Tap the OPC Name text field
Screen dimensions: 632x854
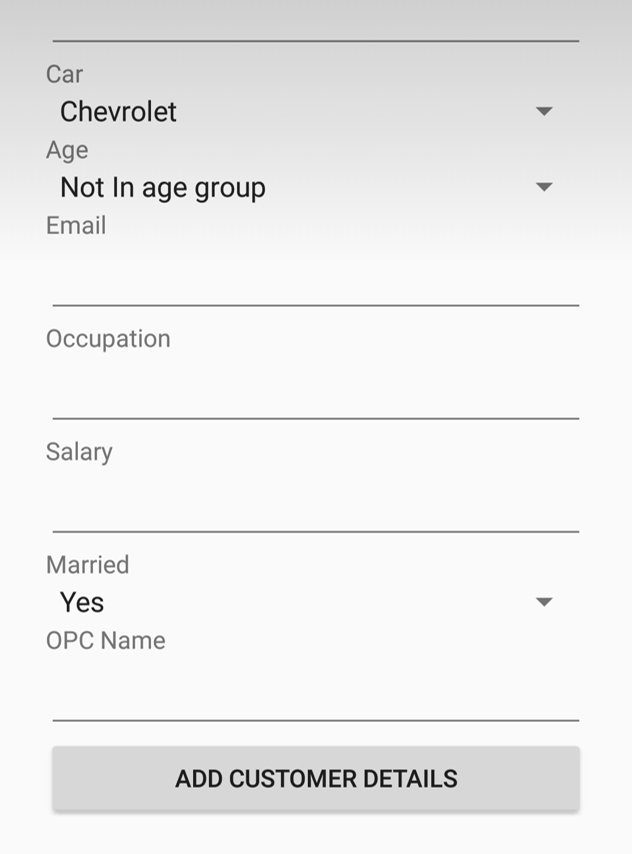[x=315, y=692]
